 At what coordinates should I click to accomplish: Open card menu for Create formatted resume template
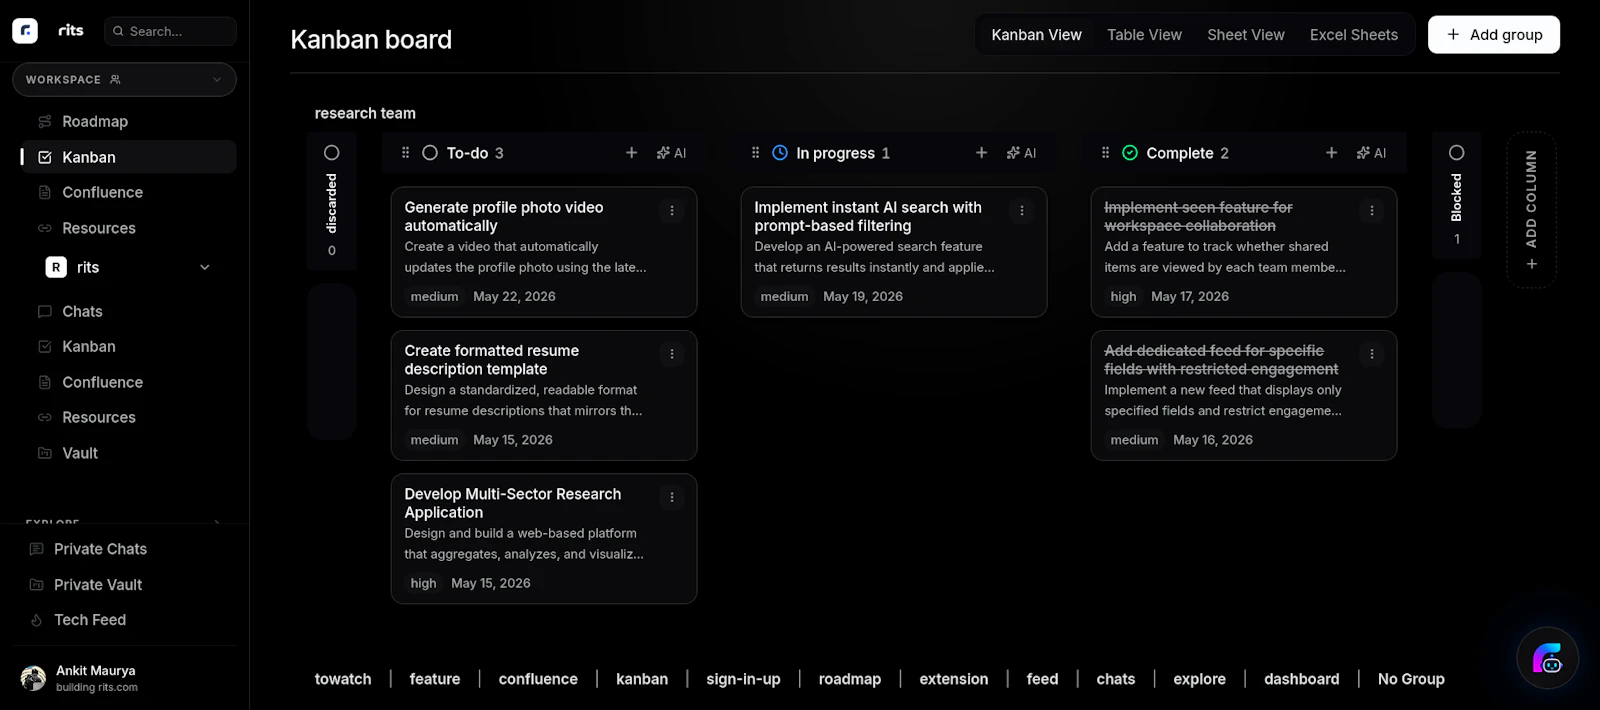pos(672,354)
